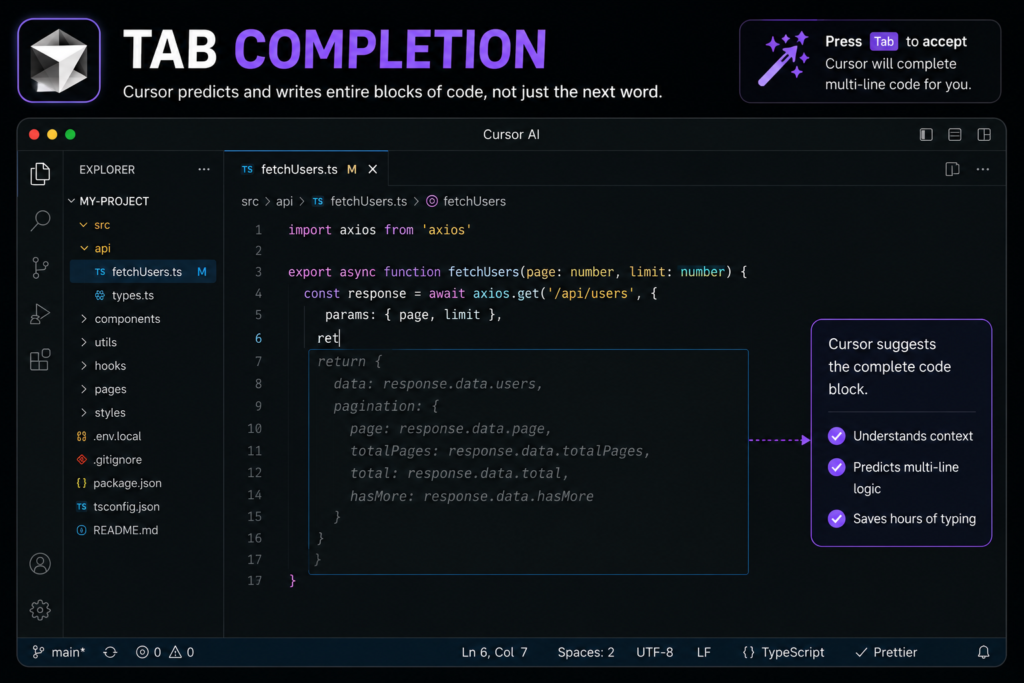
Task: Click the README.md info icon
Action: point(82,530)
